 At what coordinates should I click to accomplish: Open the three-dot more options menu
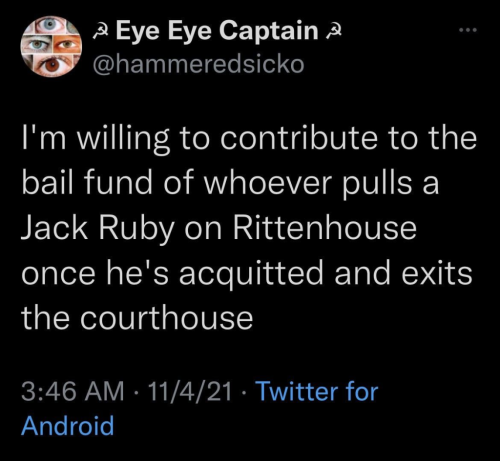468,30
